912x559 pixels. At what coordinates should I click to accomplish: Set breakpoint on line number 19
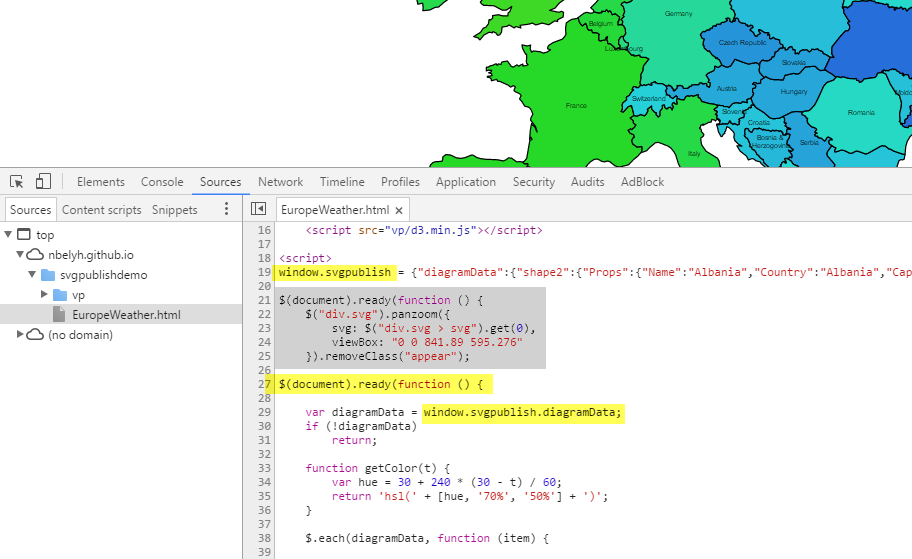coord(264,272)
